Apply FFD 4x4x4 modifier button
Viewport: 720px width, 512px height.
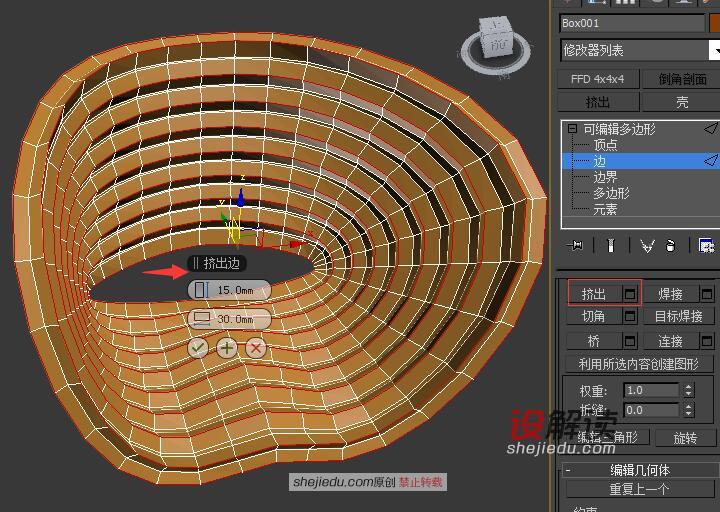(x=597, y=79)
